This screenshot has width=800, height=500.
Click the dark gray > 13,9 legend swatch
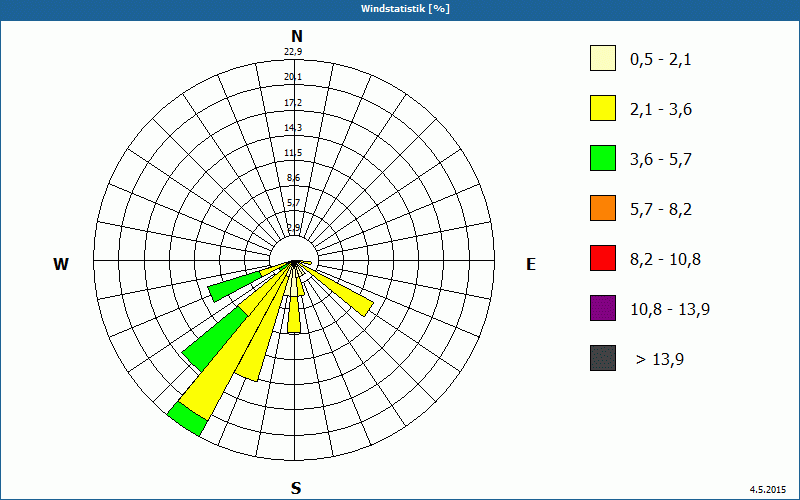[x=603, y=358]
